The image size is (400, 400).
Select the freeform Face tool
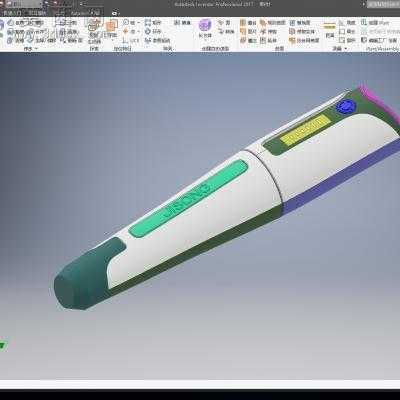click(x=224, y=22)
